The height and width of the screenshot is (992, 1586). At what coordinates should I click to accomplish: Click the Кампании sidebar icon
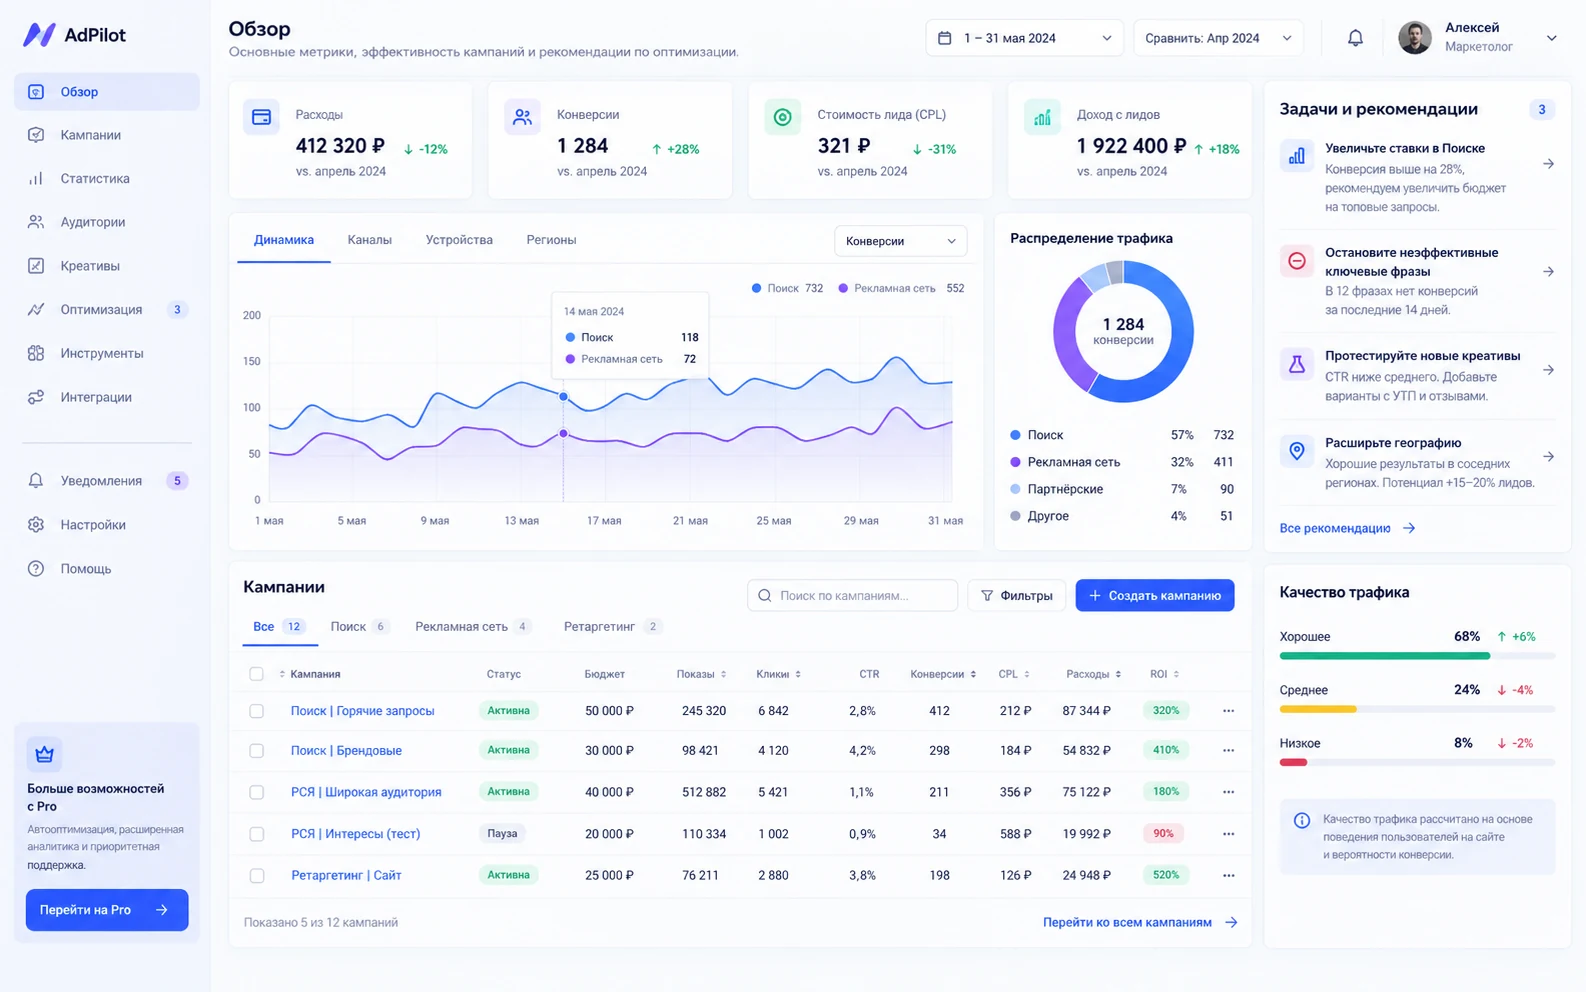pos(36,135)
